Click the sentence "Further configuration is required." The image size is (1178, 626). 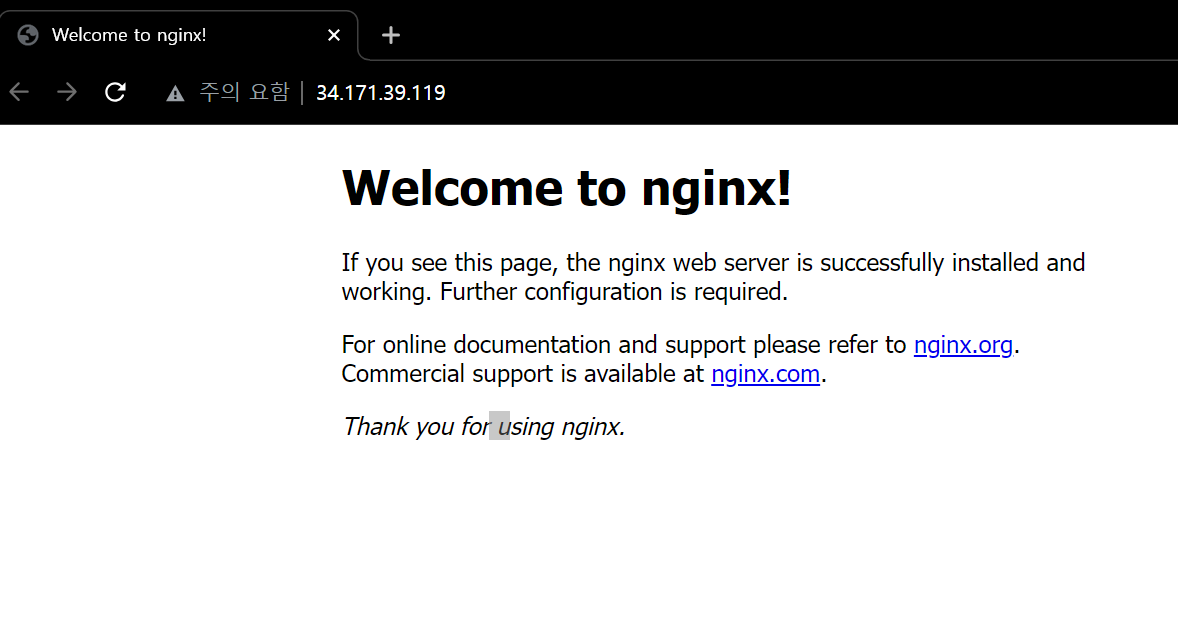coord(614,292)
